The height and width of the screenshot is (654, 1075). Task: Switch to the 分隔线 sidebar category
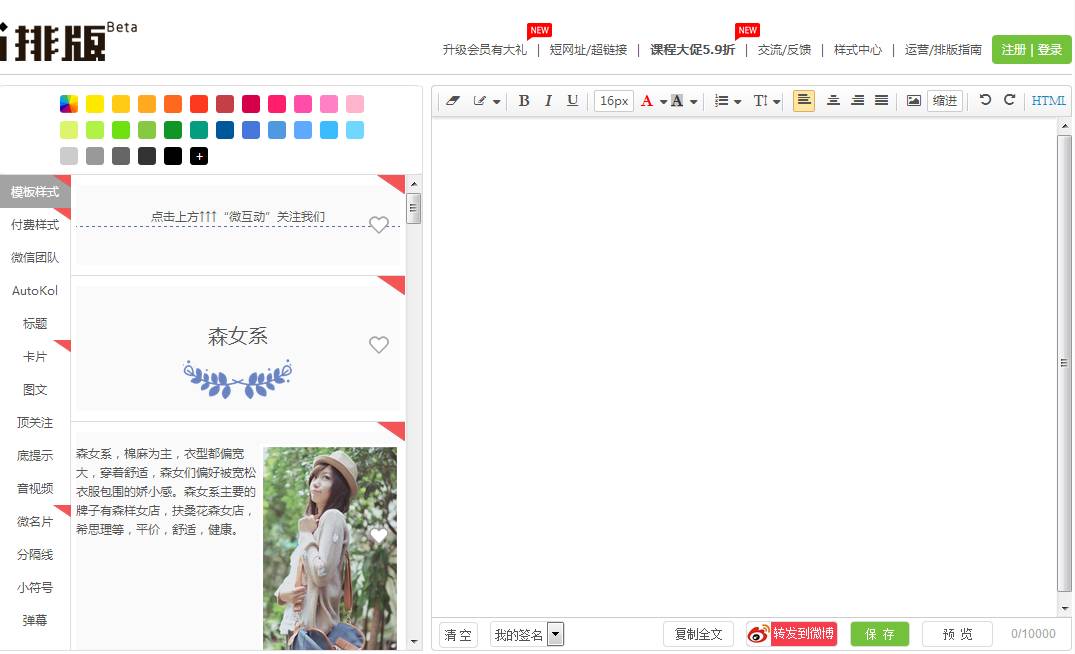tap(35, 555)
